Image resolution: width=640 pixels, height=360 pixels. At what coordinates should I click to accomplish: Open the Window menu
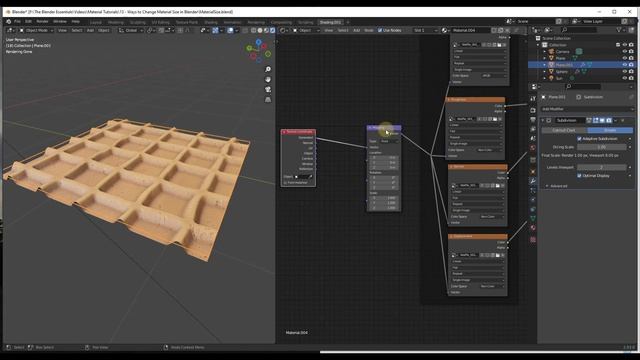(60, 22)
